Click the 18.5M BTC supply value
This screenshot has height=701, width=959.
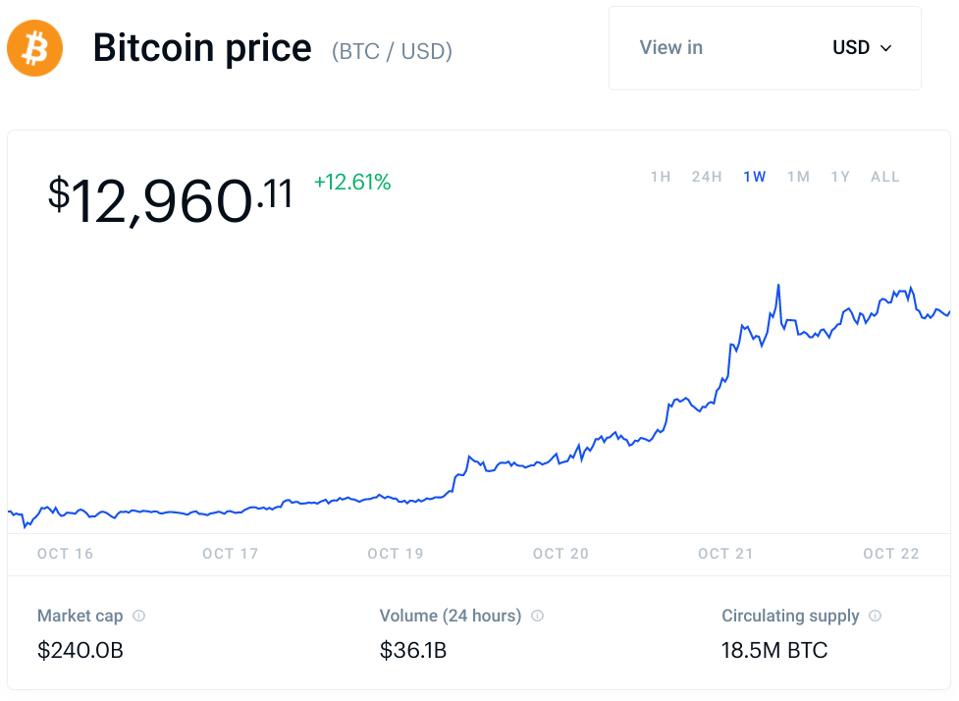pos(774,651)
